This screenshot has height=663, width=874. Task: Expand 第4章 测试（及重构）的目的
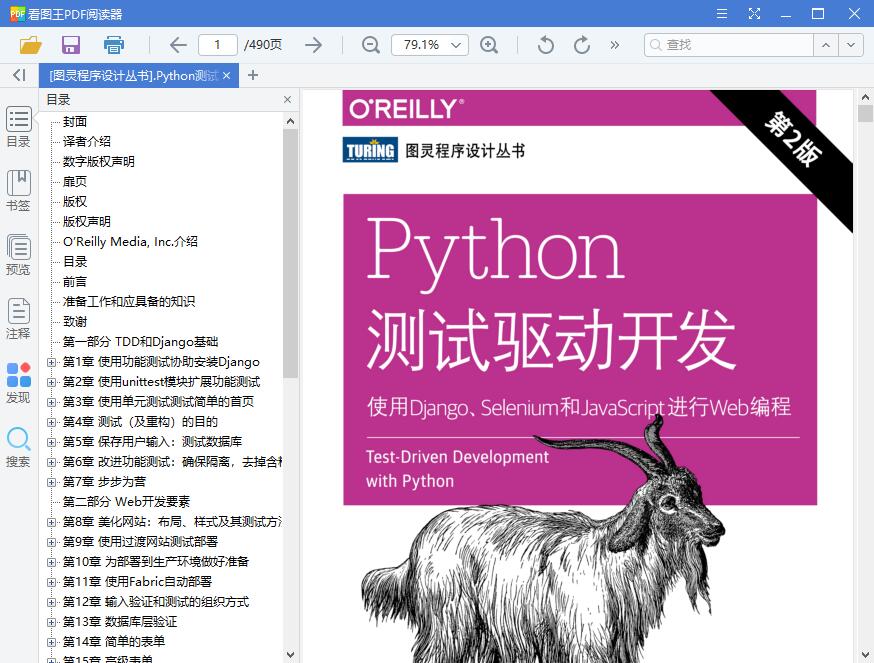(x=51, y=423)
